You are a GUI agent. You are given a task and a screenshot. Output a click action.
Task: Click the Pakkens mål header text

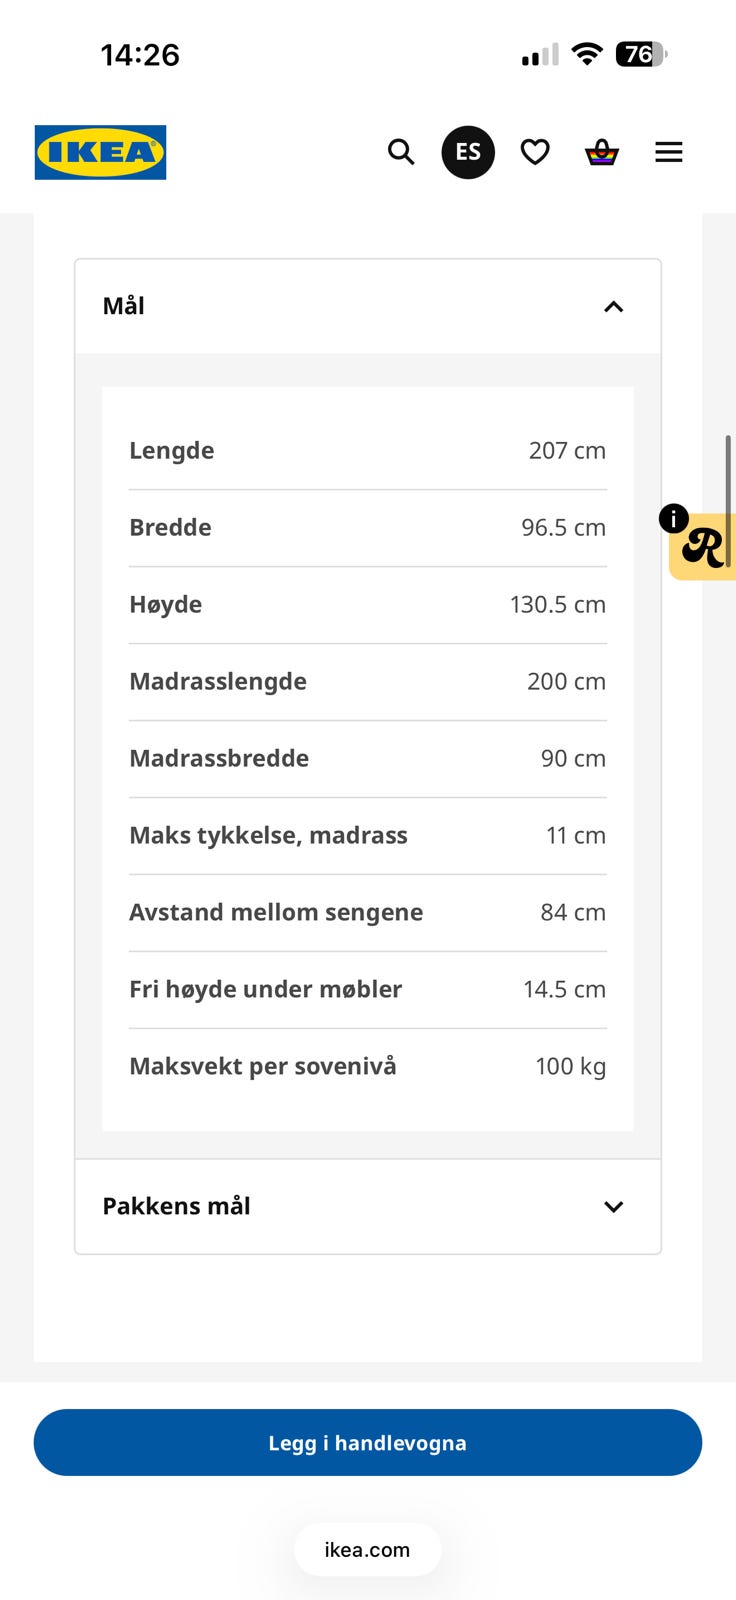click(x=177, y=1206)
